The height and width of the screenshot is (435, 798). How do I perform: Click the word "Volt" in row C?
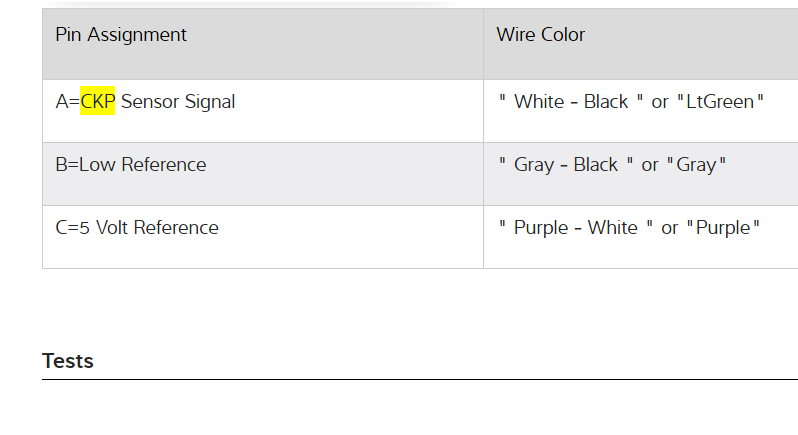tap(112, 228)
